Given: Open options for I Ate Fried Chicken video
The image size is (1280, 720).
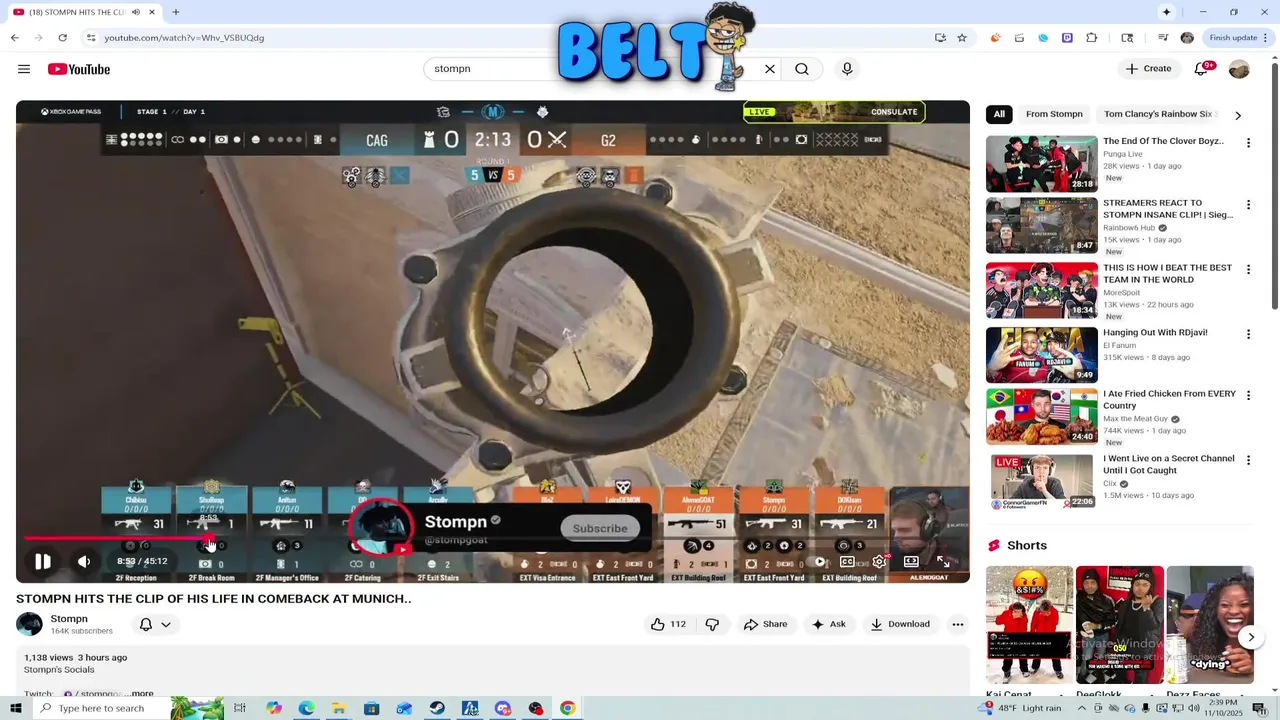Looking at the screenshot, I should (x=1248, y=396).
